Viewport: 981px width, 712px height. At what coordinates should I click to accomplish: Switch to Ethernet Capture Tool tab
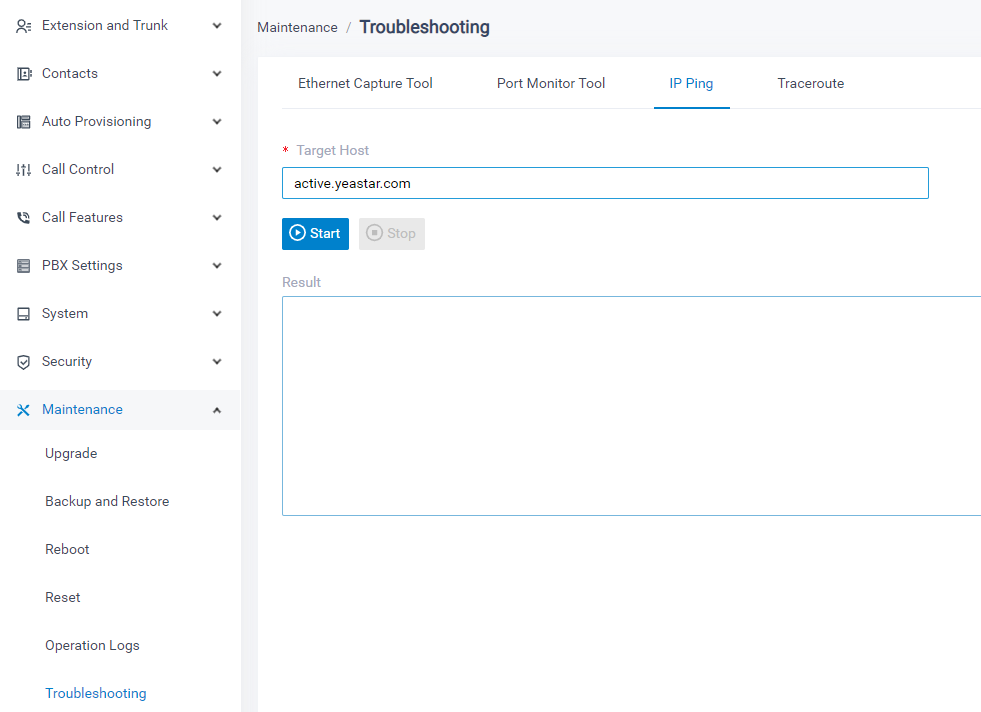click(x=365, y=83)
